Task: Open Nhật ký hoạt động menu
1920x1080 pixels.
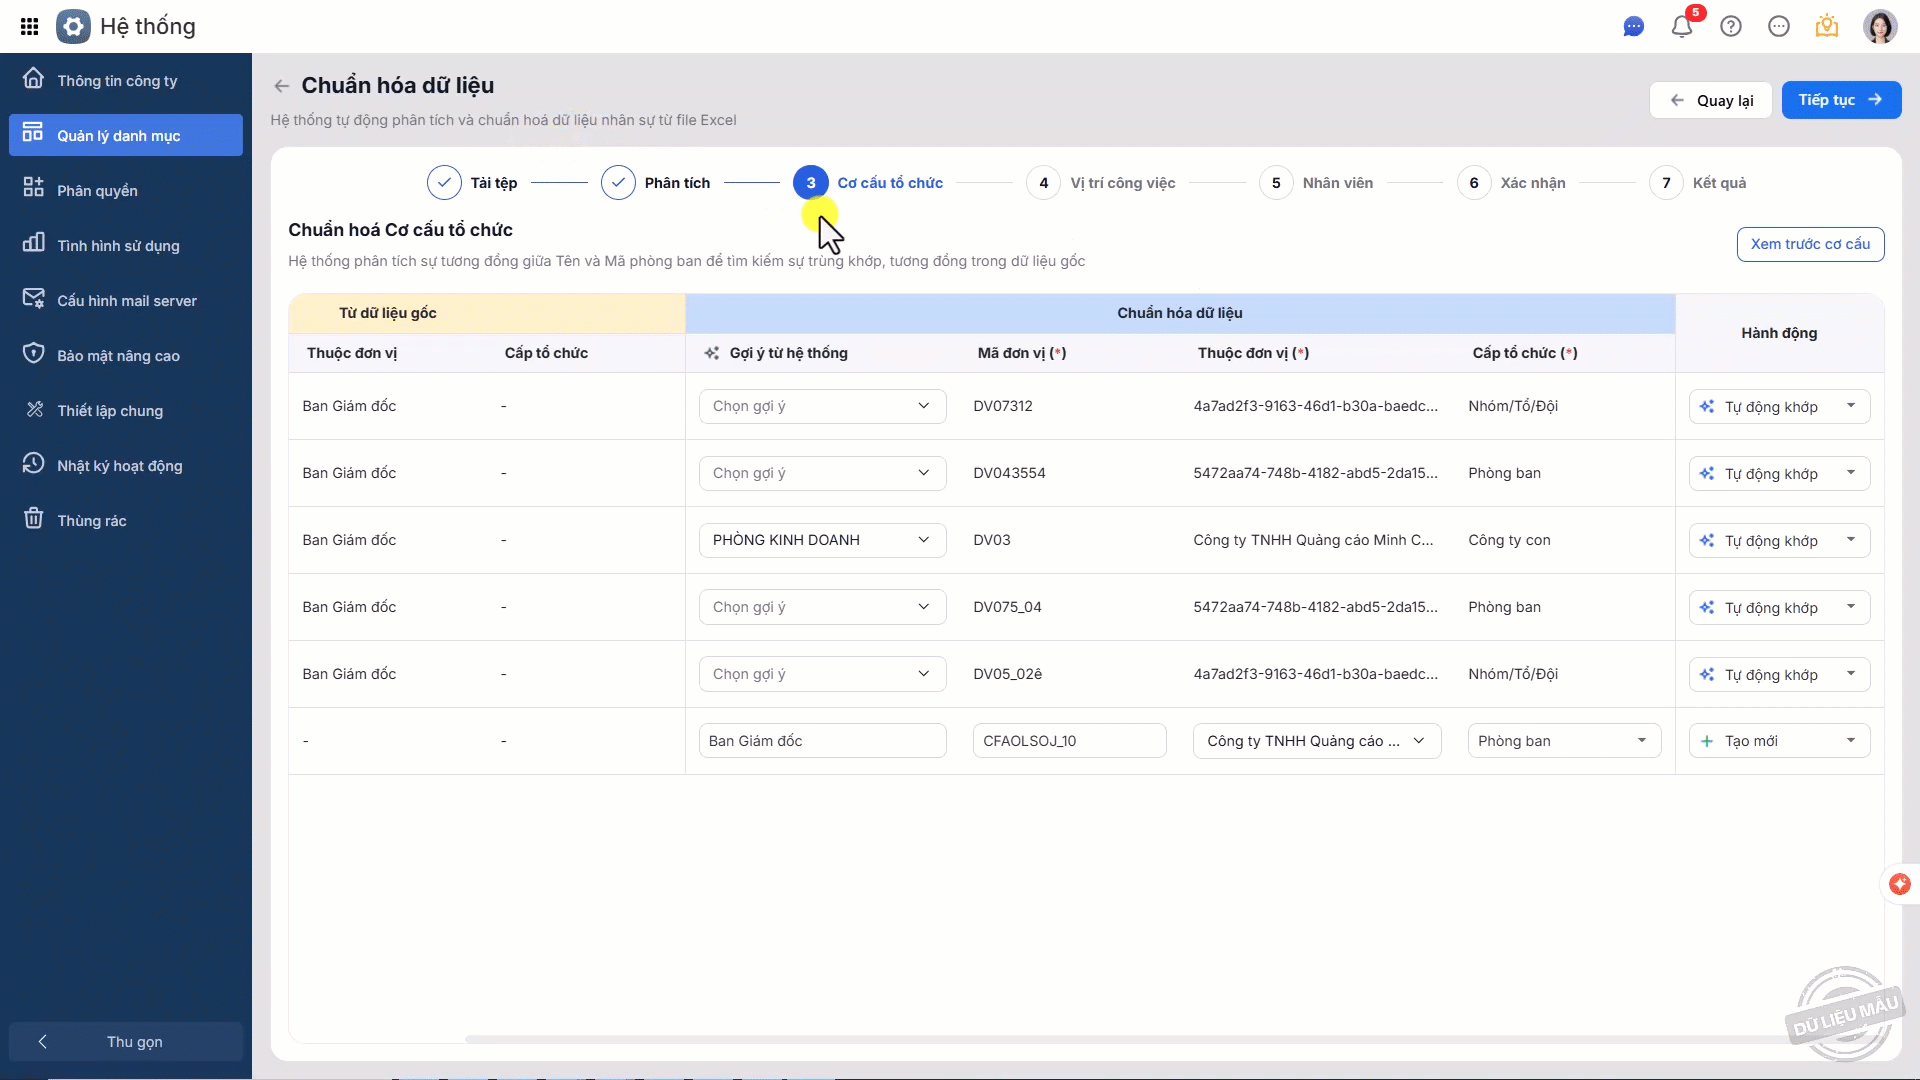Action: (119, 465)
